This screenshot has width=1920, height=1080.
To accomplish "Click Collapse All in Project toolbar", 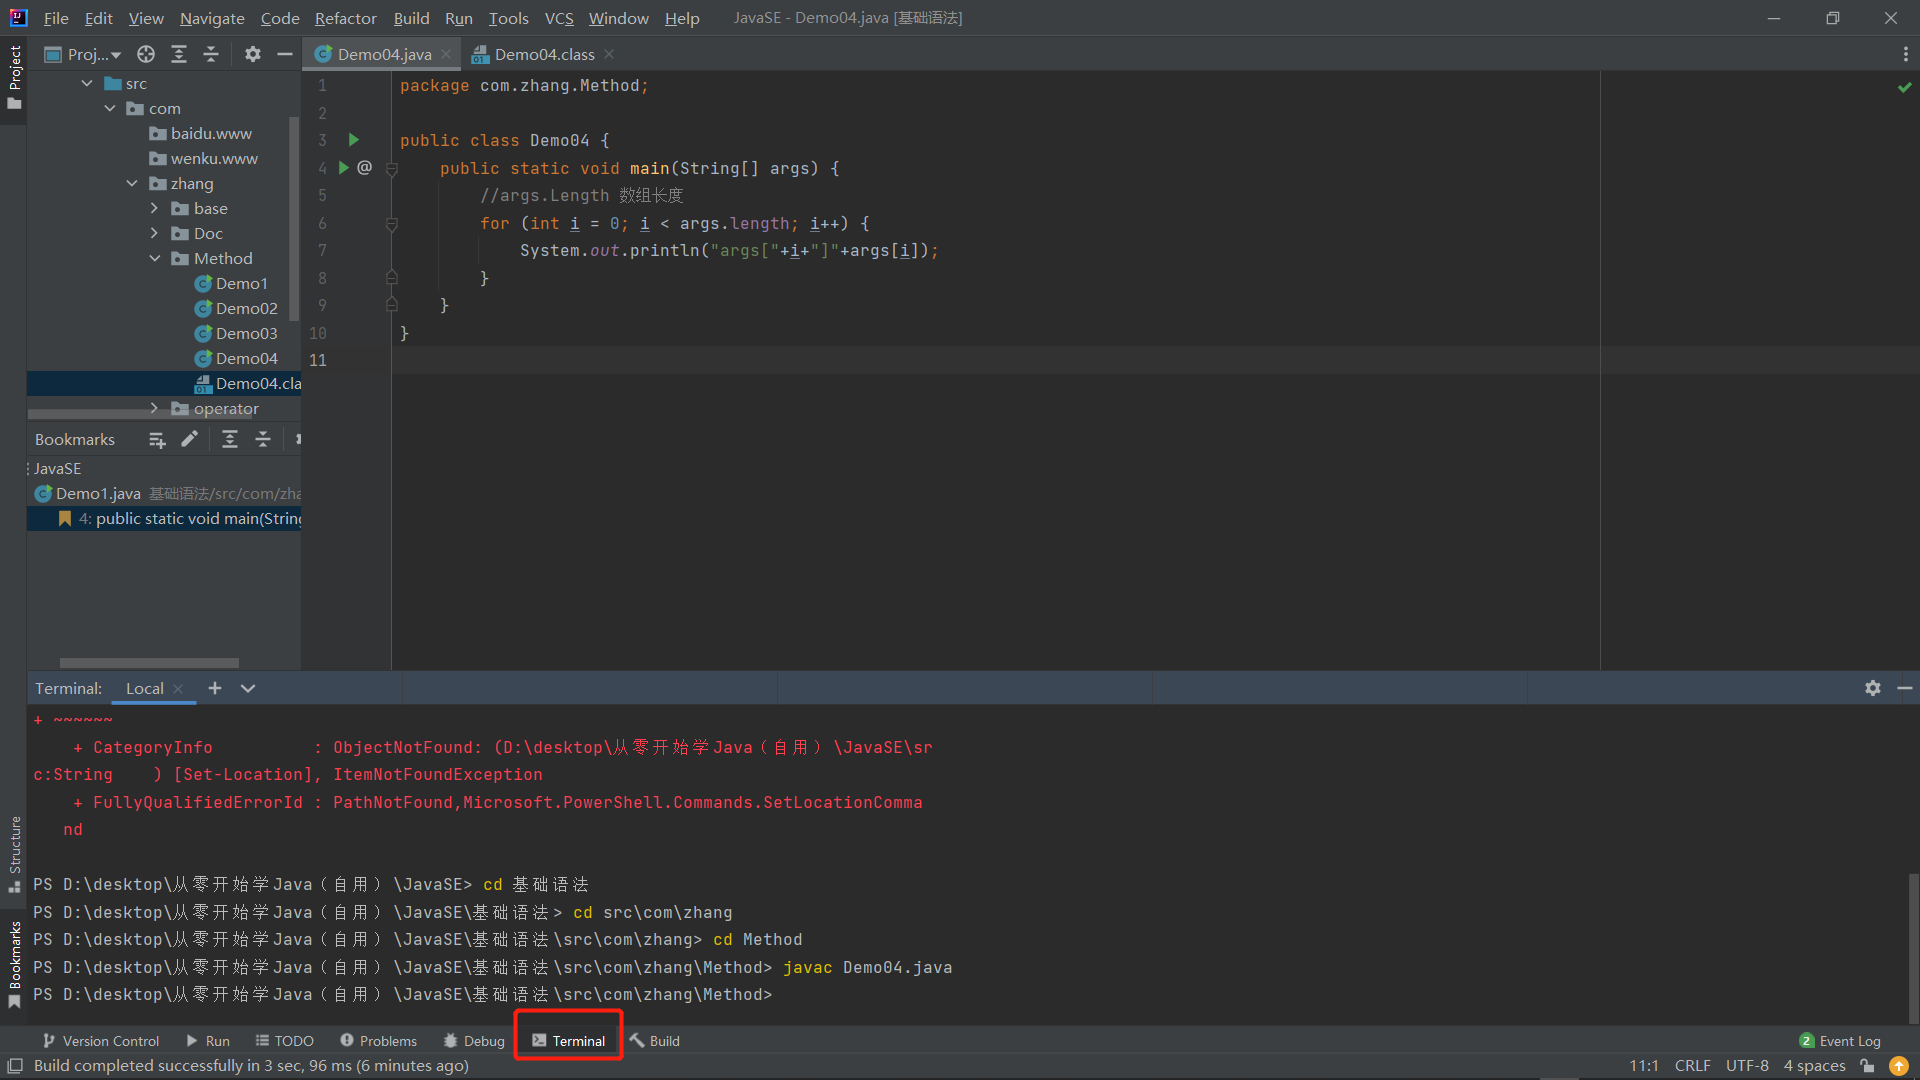I will click(211, 54).
